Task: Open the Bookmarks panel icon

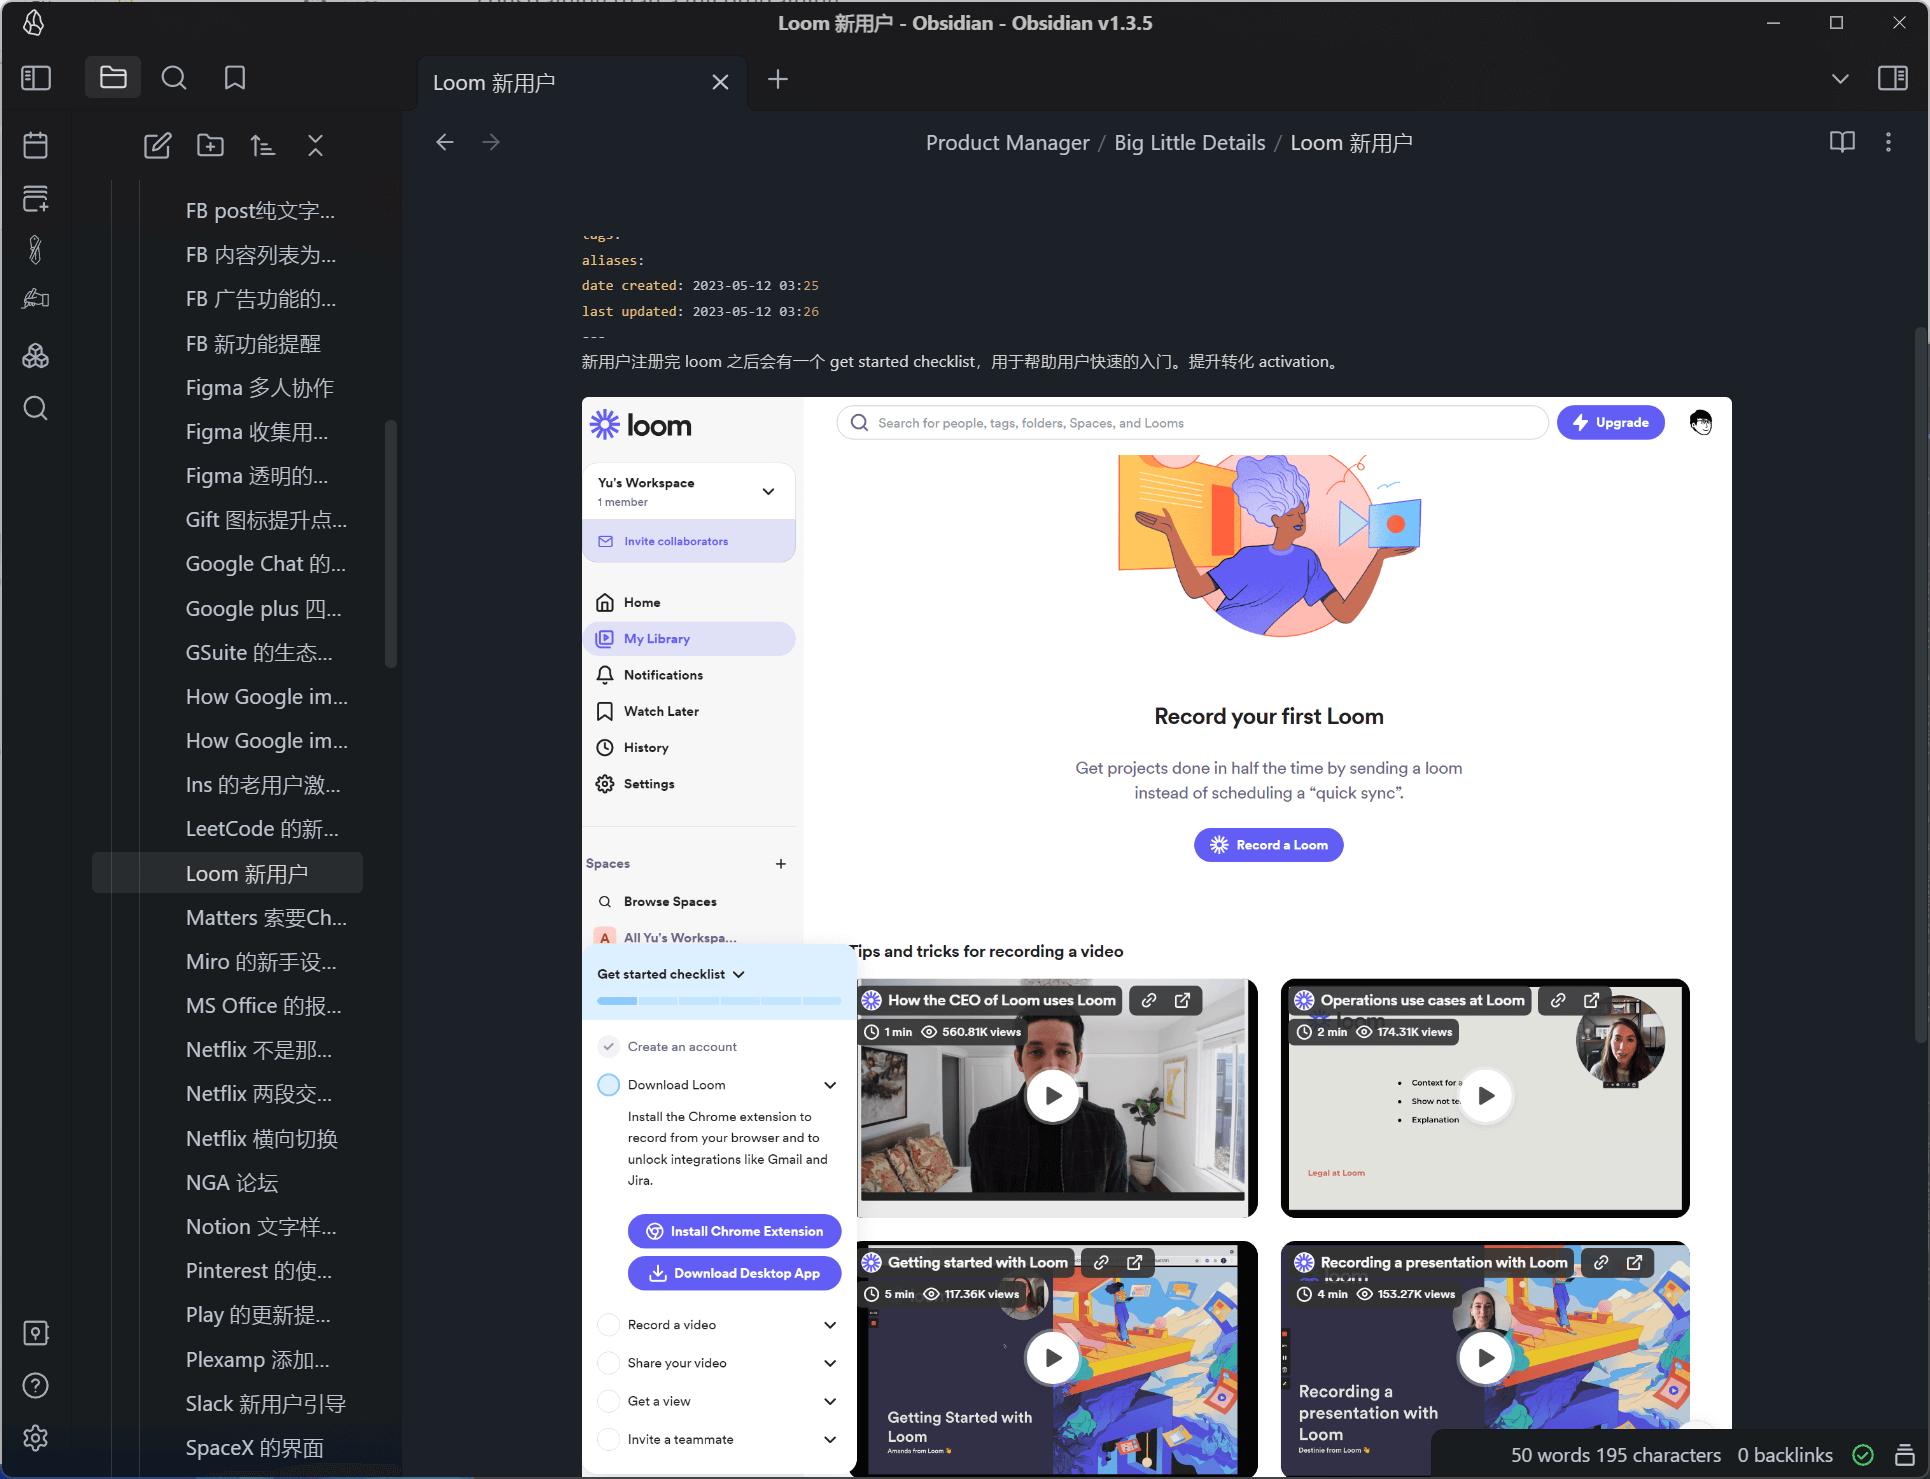Action: pyautogui.click(x=235, y=78)
